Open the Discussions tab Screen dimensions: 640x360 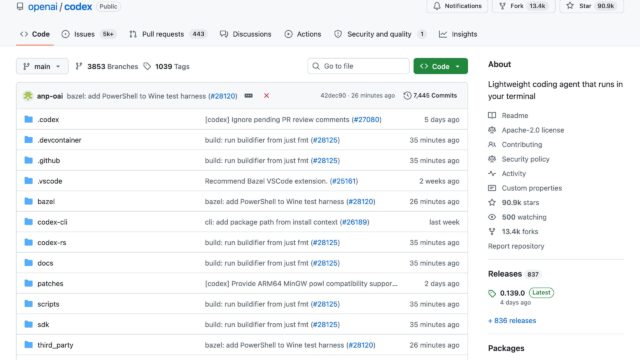click(x=245, y=34)
